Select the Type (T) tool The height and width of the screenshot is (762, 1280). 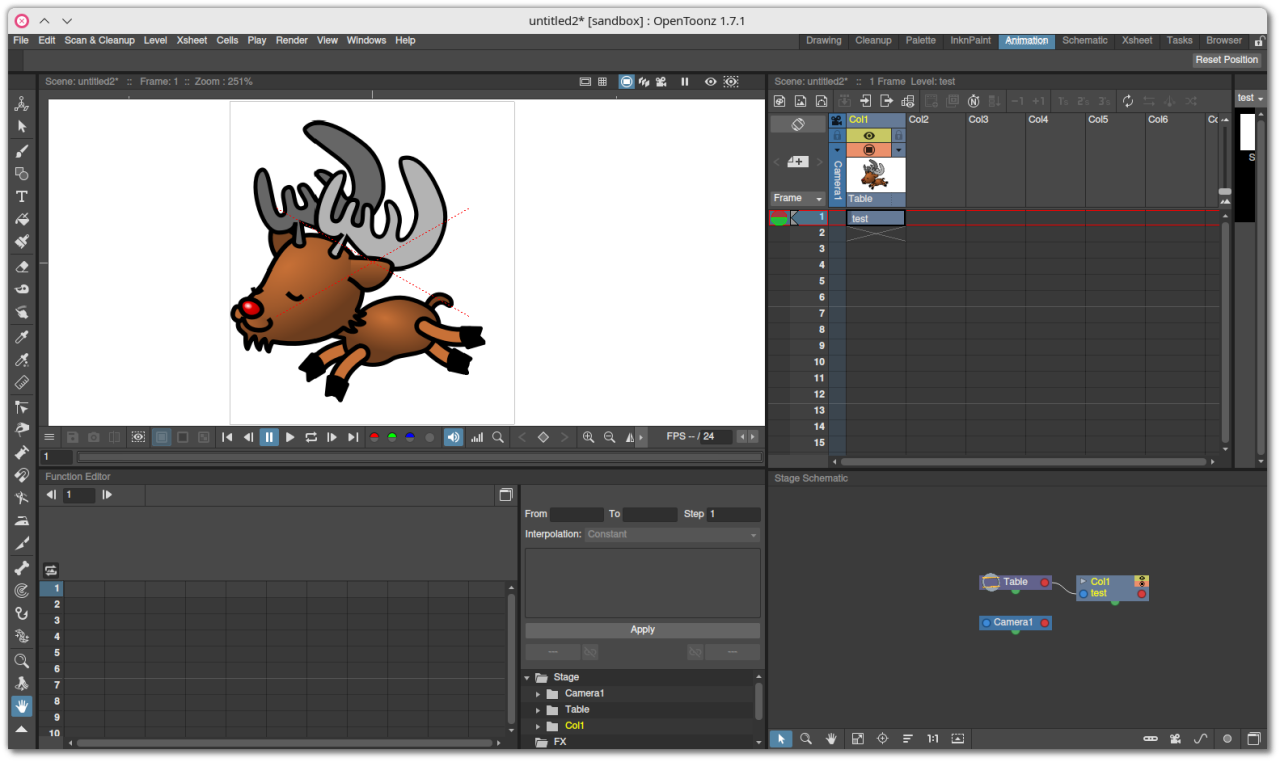[21, 196]
